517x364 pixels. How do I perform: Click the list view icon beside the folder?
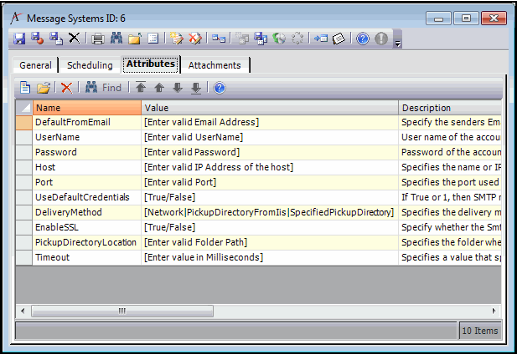pos(153,39)
